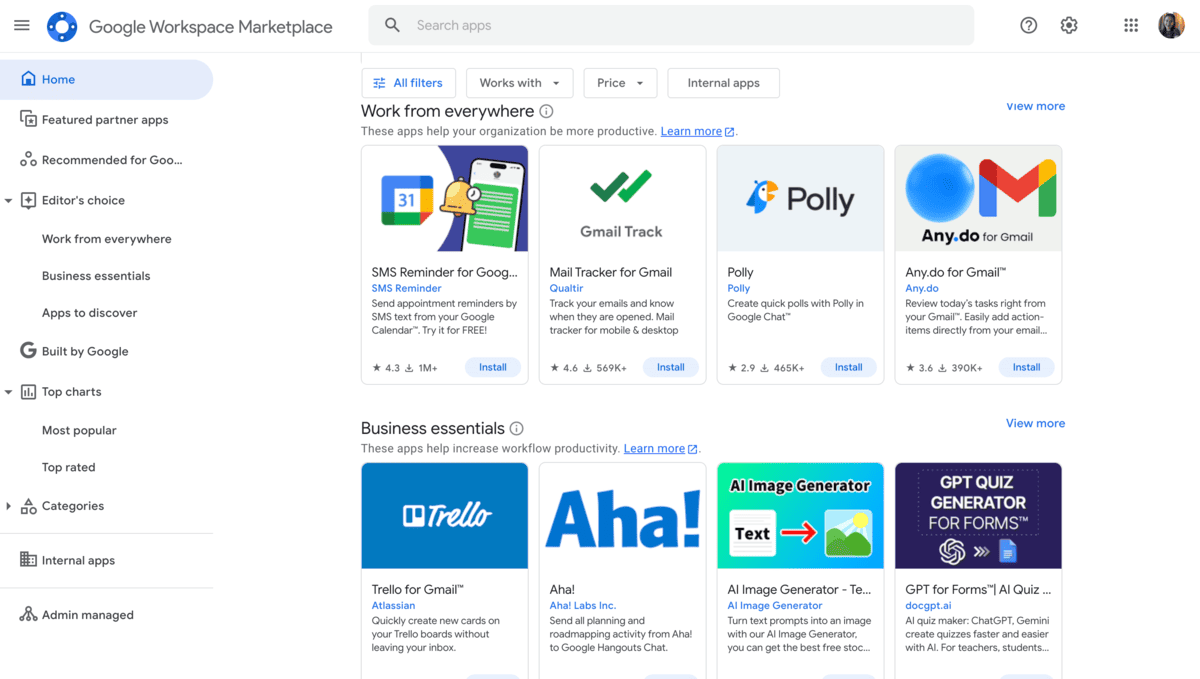
Task: Open the Polly developer link
Action: tap(739, 288)
